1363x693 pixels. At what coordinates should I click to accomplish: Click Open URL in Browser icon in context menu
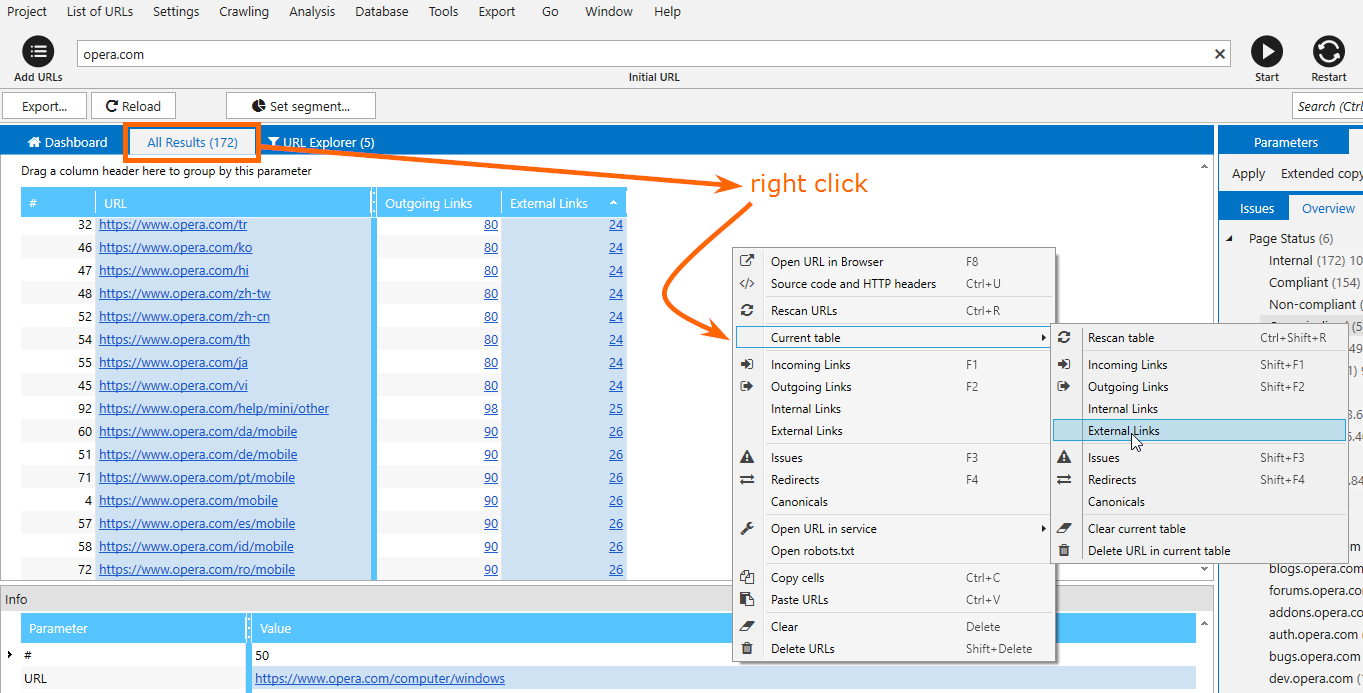coord(746,261)
